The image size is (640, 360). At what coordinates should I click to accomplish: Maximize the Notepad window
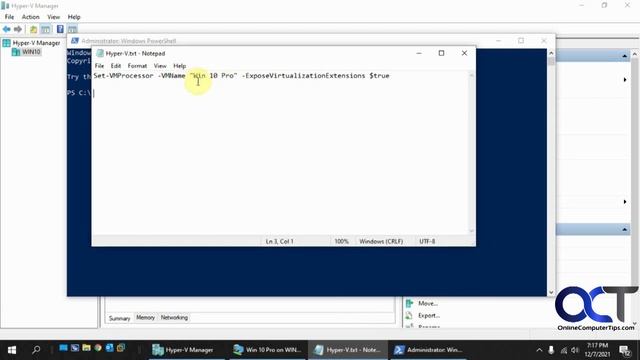(441, 53)
